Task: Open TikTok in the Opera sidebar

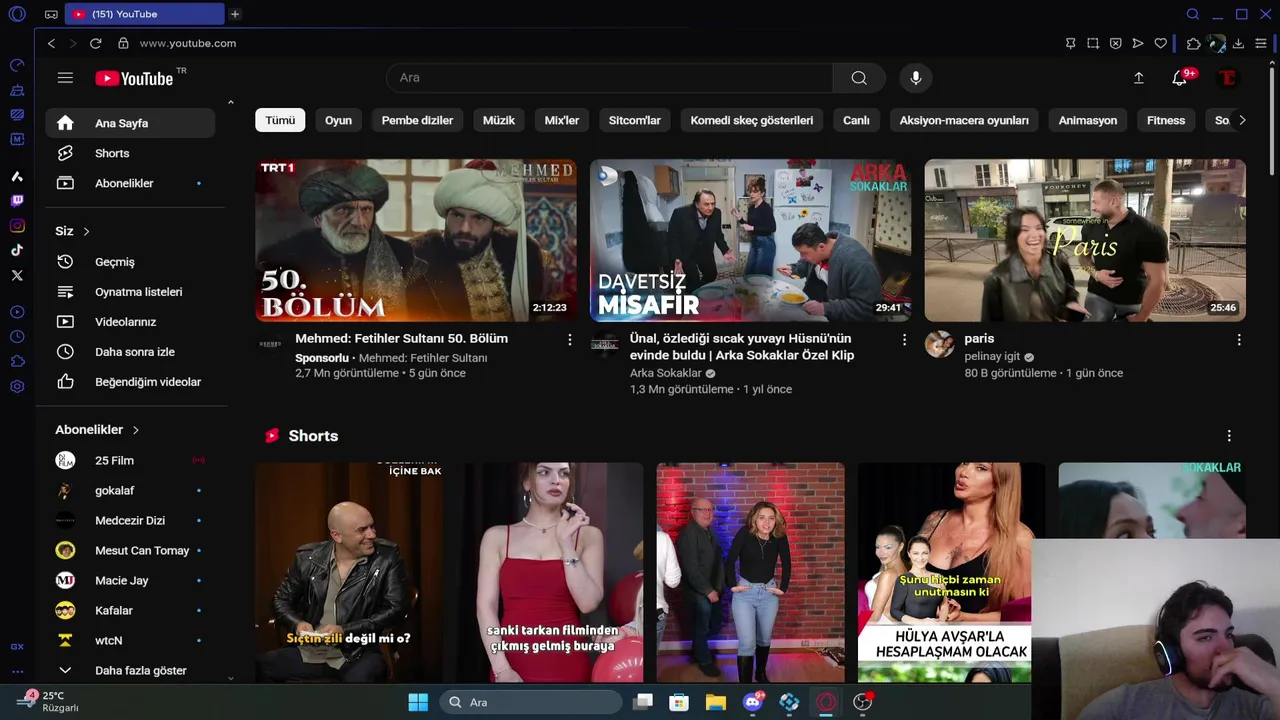Action: point(17,250)
